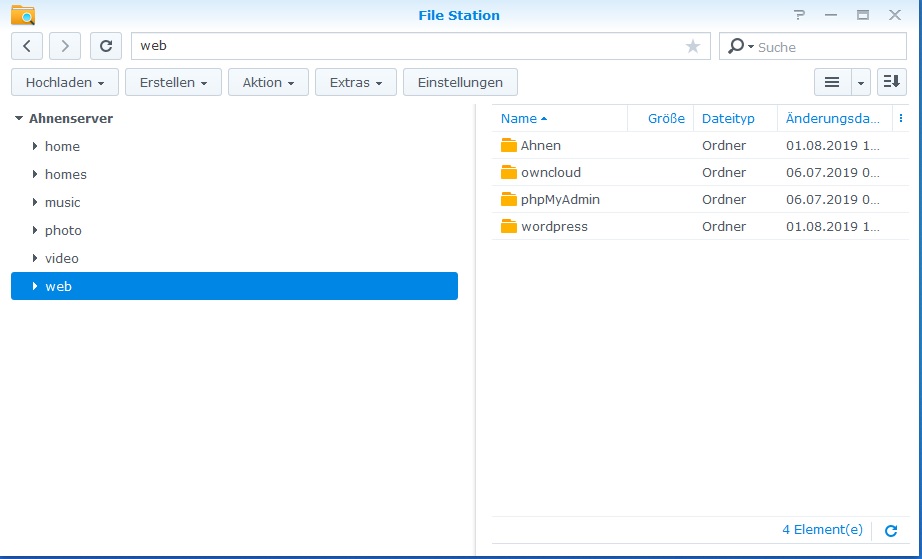Refresh file list at bottom right
Viewport: 922px width, 559px height.
891,531
